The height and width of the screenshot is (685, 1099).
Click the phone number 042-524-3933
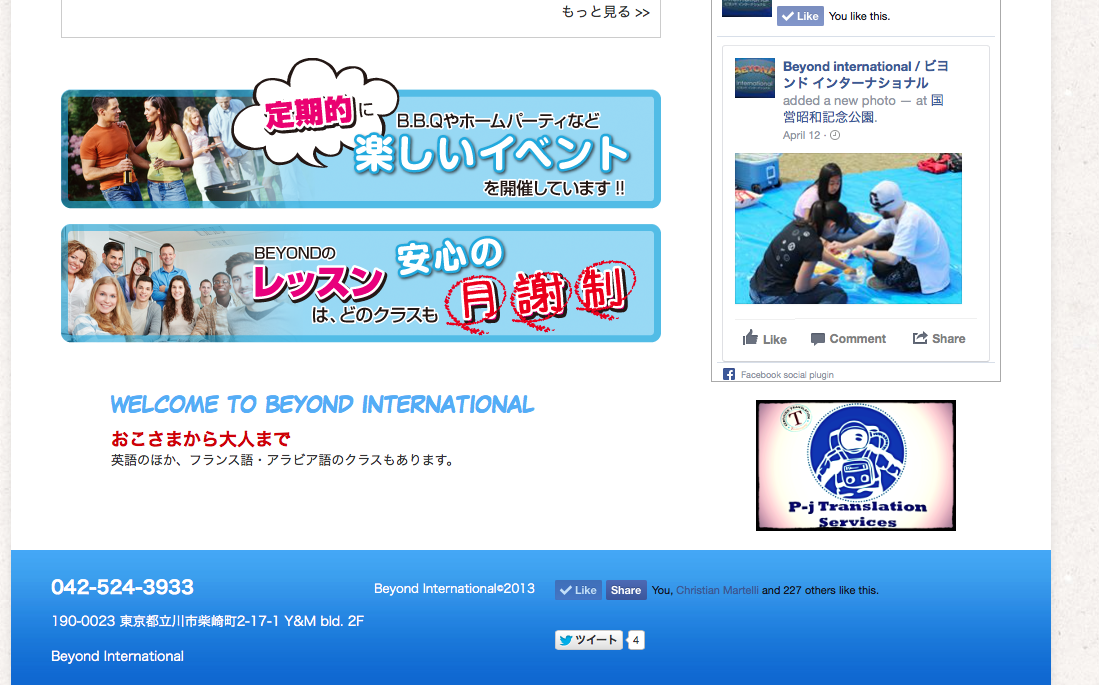(x=123, y=587)
